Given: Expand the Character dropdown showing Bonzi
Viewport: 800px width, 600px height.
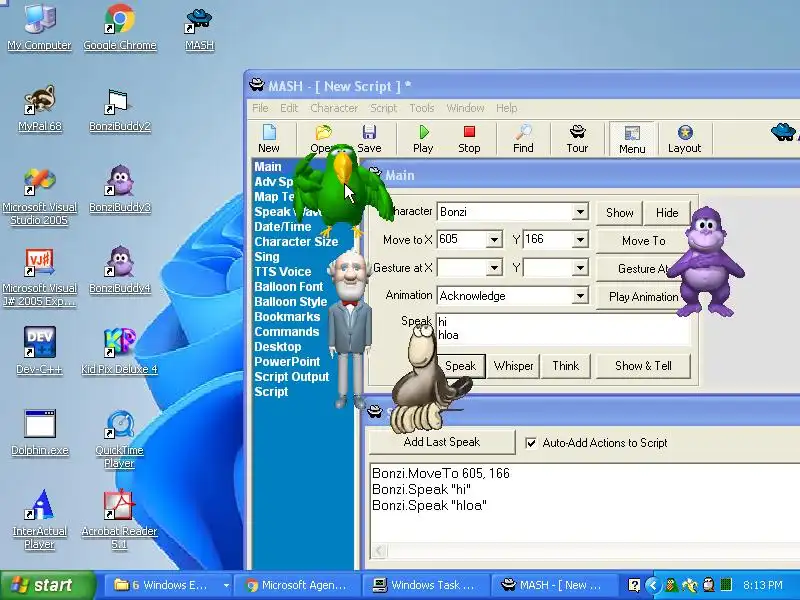Looking at the screenshot, I should click(580, 212).
